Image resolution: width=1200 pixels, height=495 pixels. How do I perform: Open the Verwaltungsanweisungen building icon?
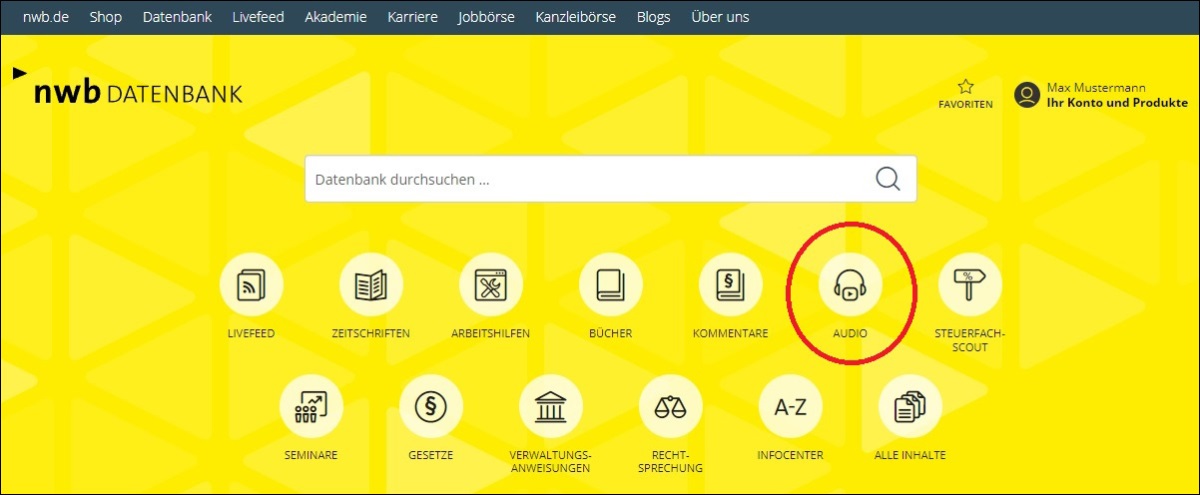click(551, 407)
